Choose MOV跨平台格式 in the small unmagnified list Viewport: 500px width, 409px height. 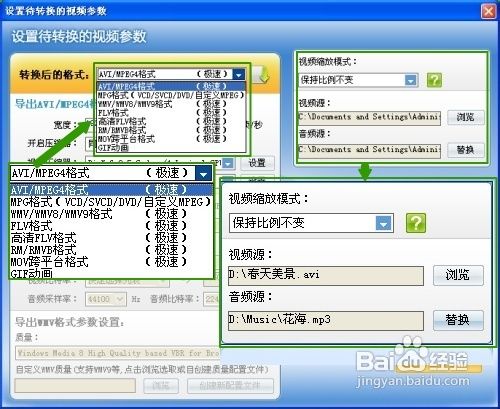pos(171,139)
